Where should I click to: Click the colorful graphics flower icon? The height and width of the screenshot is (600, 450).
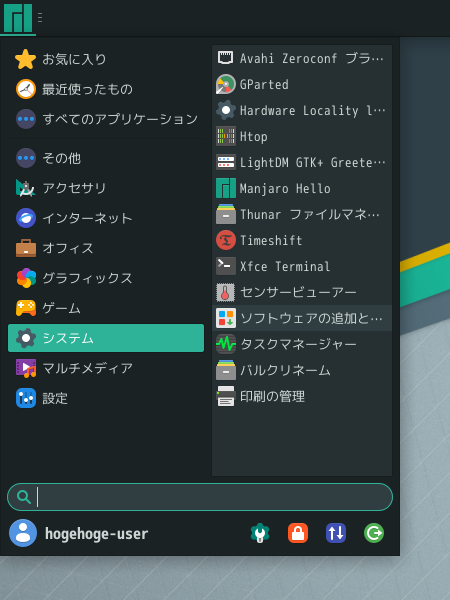[26, 278]
